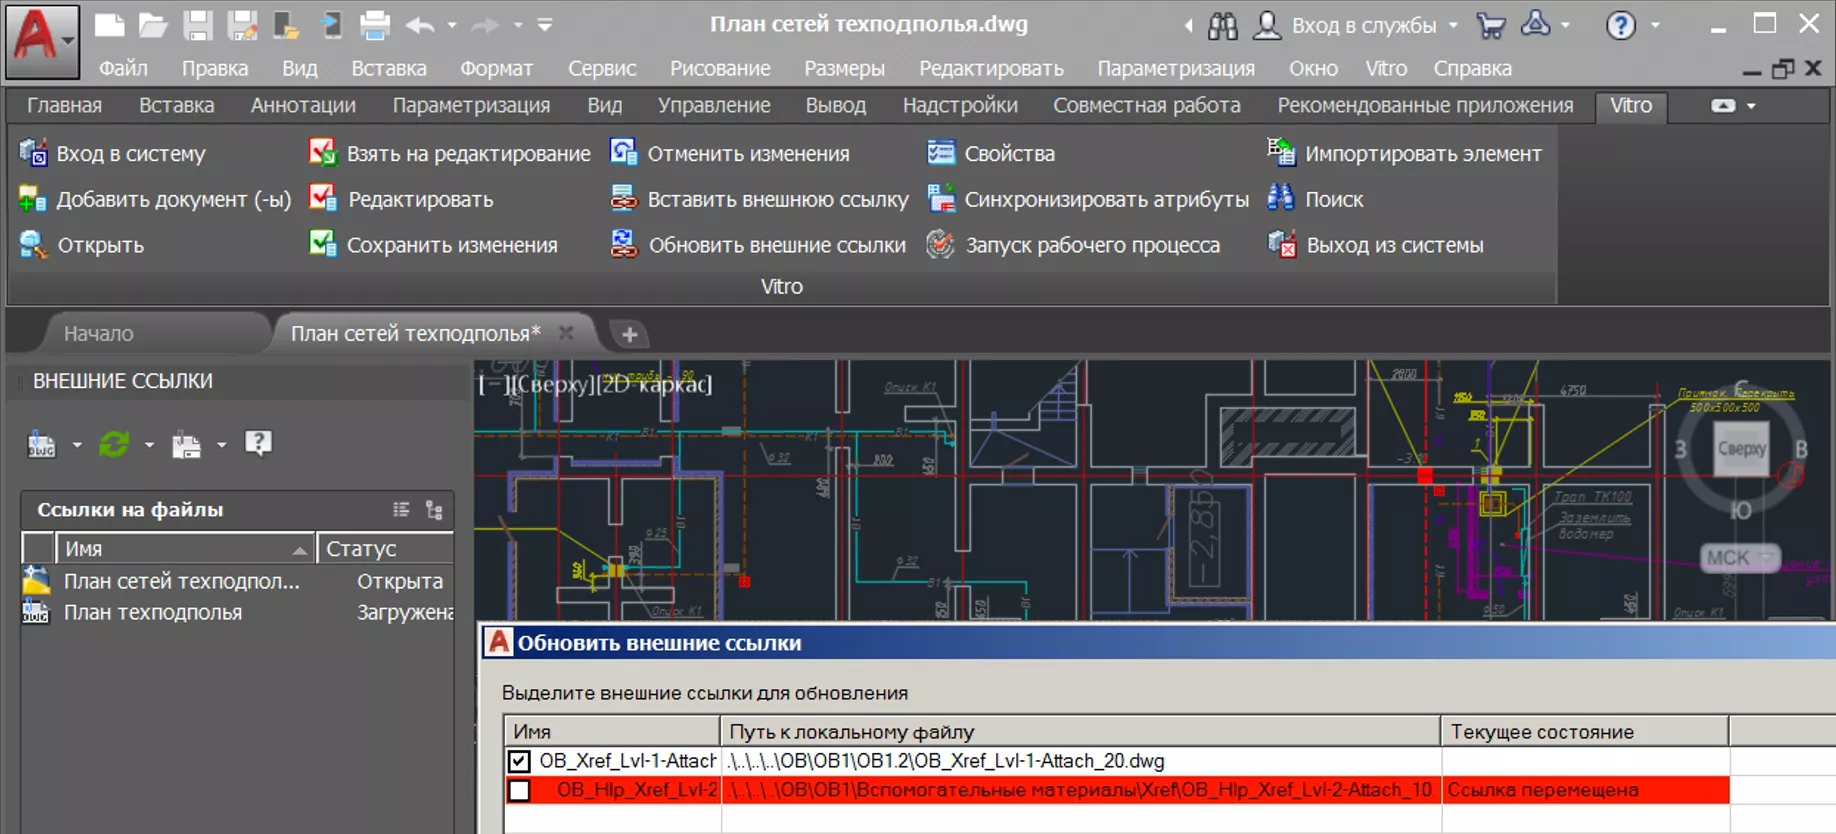The width and height of the screenshot is (1836, 834).
Task: Switch file references to tree view
Action: [434, 510]
